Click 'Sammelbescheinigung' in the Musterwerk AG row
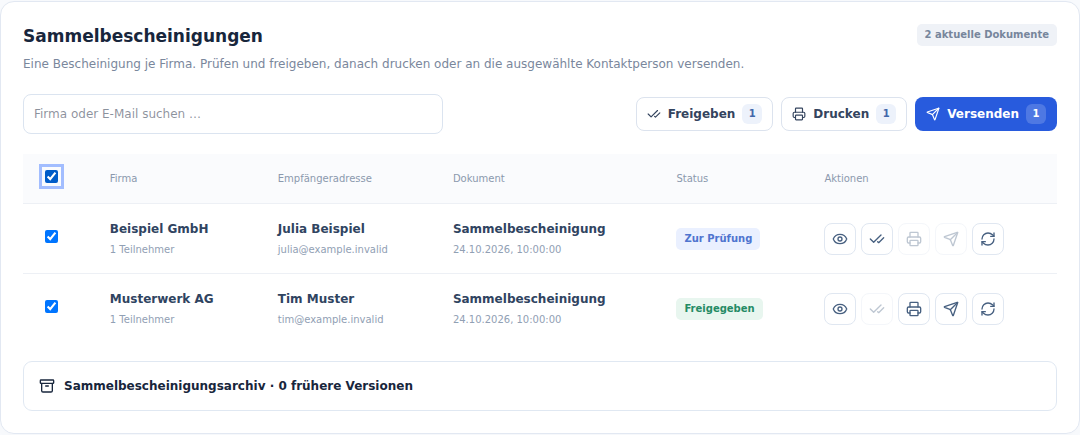 click(529, 299)
